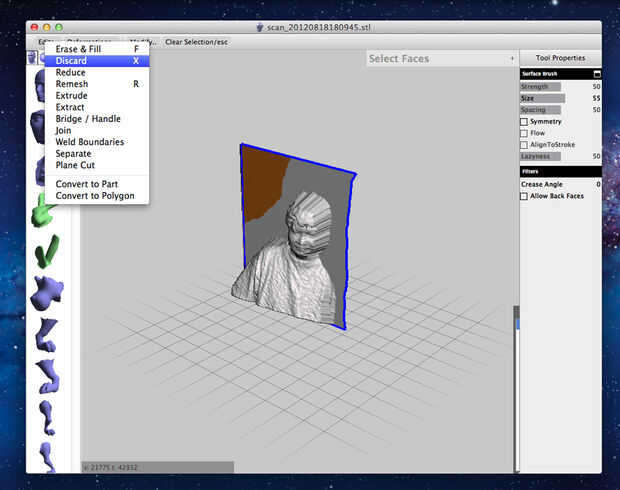
Task: Click the Filters section header
Action: click(x=560, y=172)
